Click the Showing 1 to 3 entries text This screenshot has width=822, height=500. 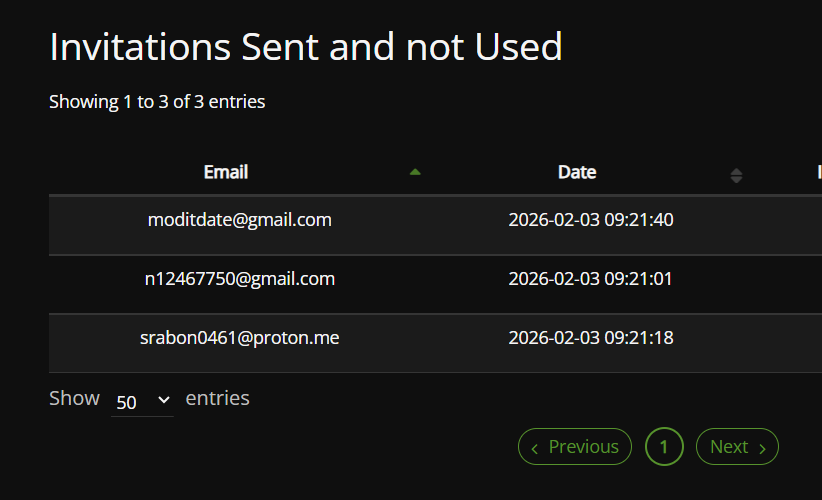point(157,101)
